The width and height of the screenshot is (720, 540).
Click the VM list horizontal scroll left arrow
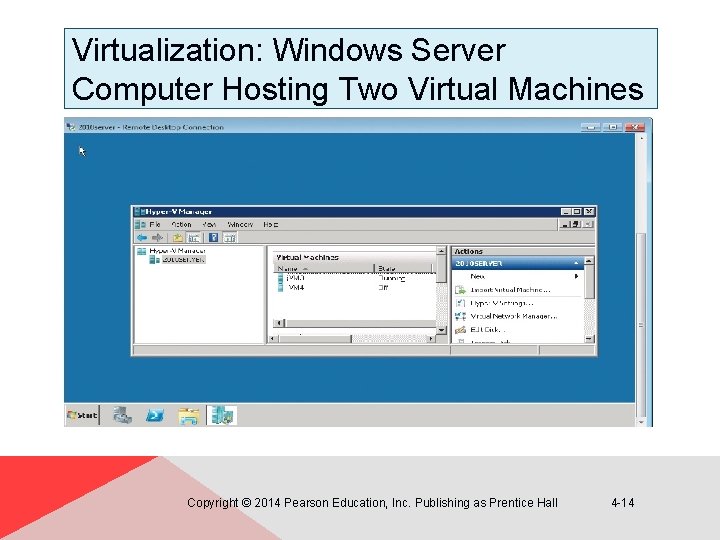pos(279,323)
